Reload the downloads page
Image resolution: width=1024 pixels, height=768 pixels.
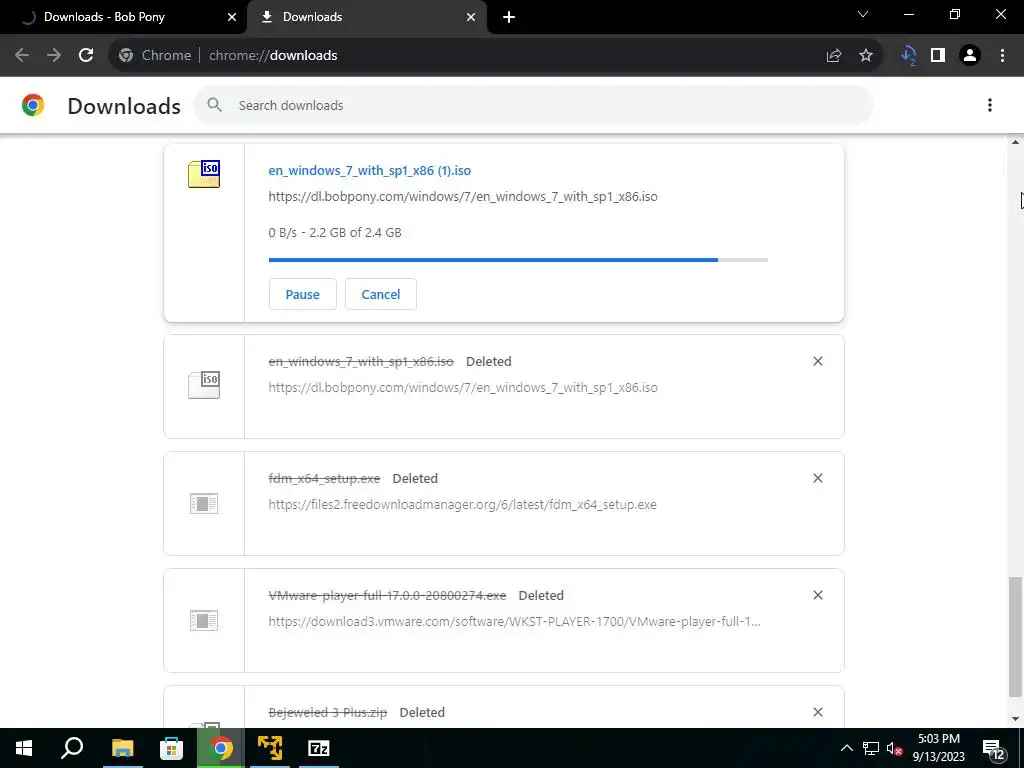(86, 56)
